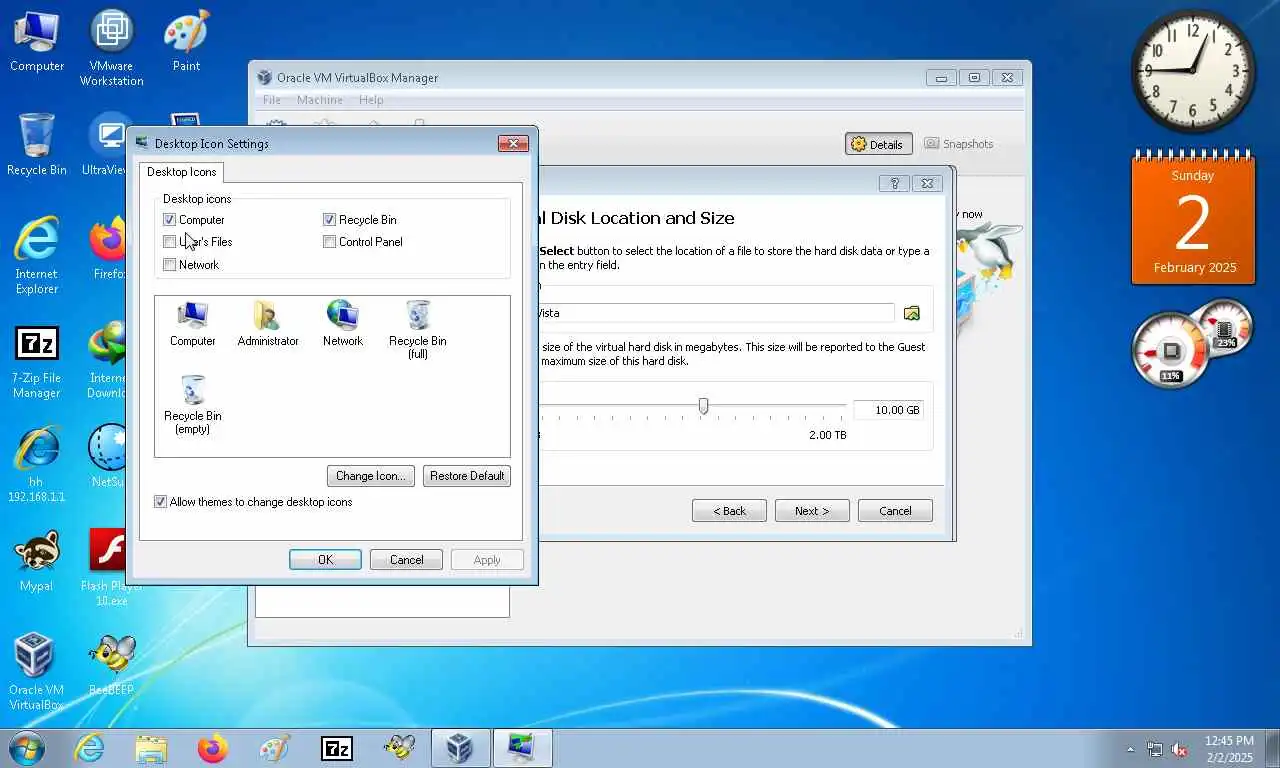This screenshot has height=768, width=1280.
Task: Open Paint from the taskbar
Action: 275,748
